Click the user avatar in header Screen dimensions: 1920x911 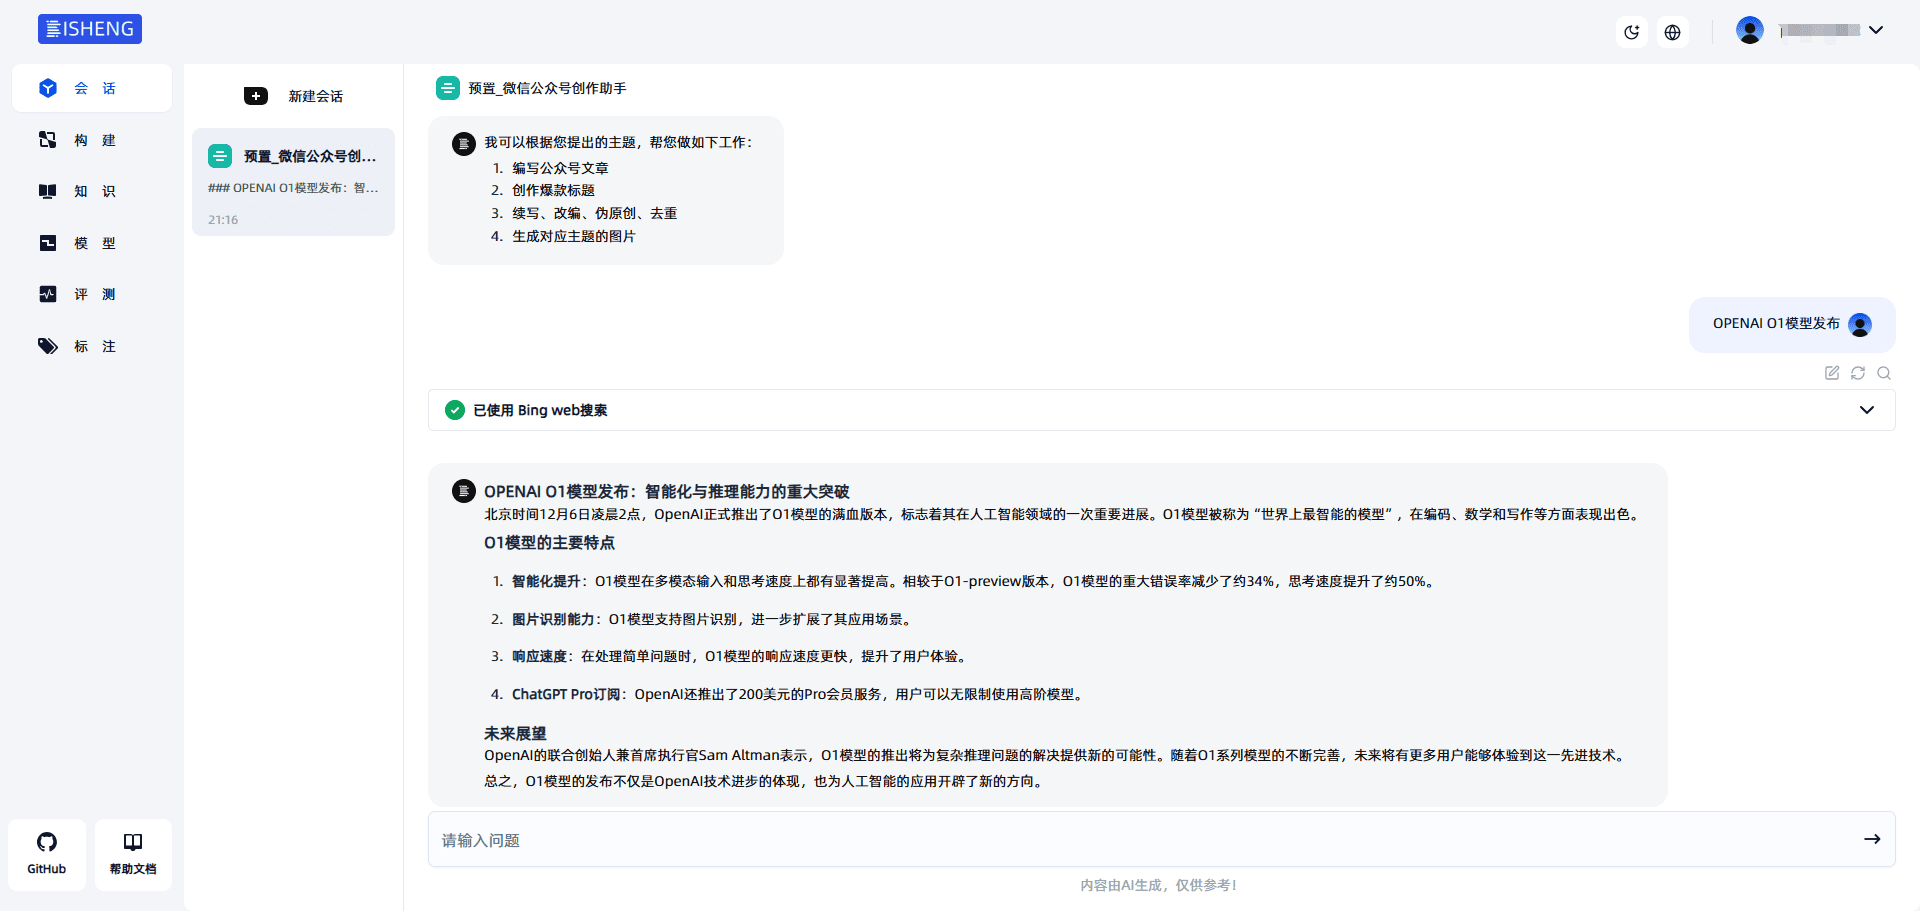(x=1750, y=30)
